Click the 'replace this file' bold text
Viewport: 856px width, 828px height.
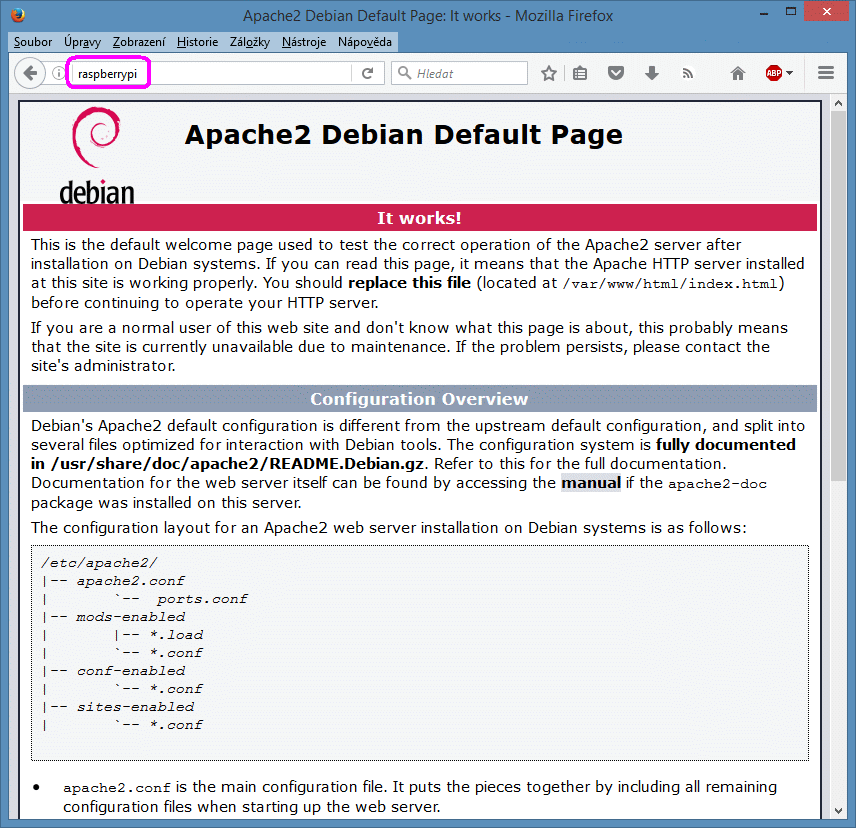point(409,283)
